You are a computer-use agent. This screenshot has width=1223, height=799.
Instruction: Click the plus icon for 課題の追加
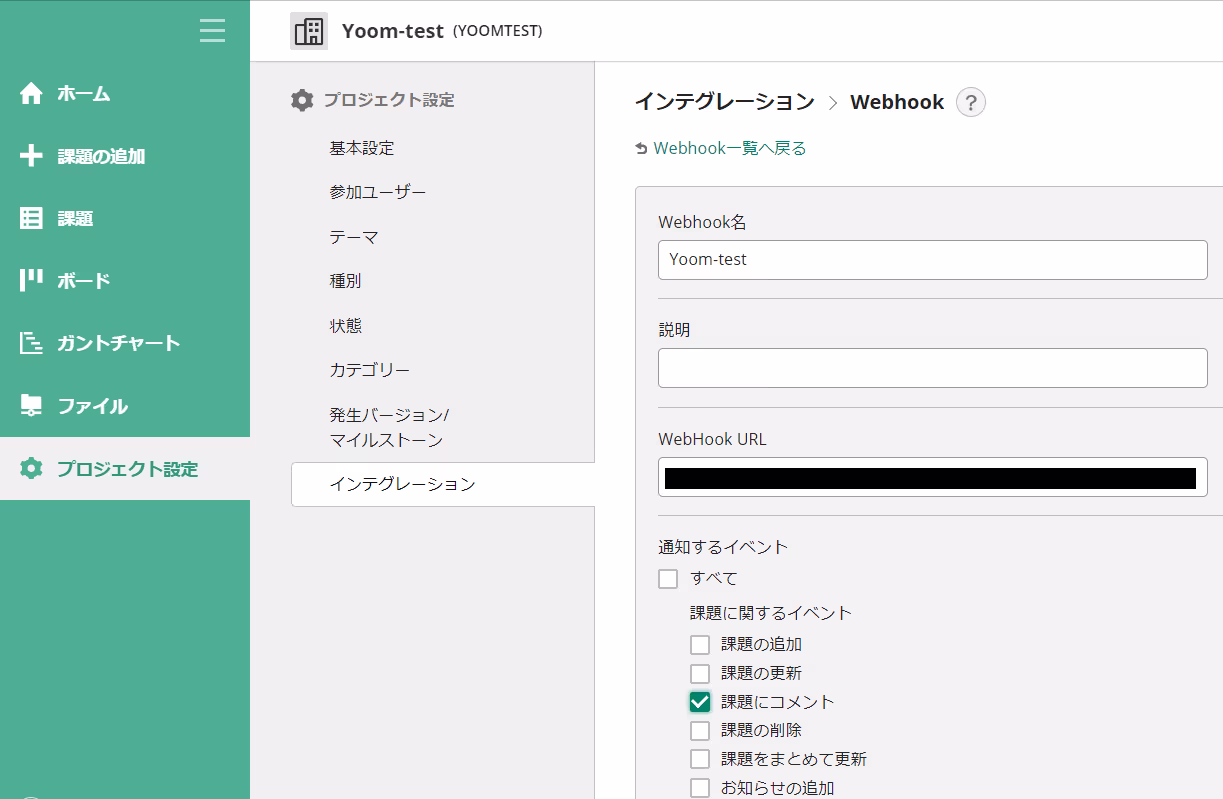(x=31, y=156)
